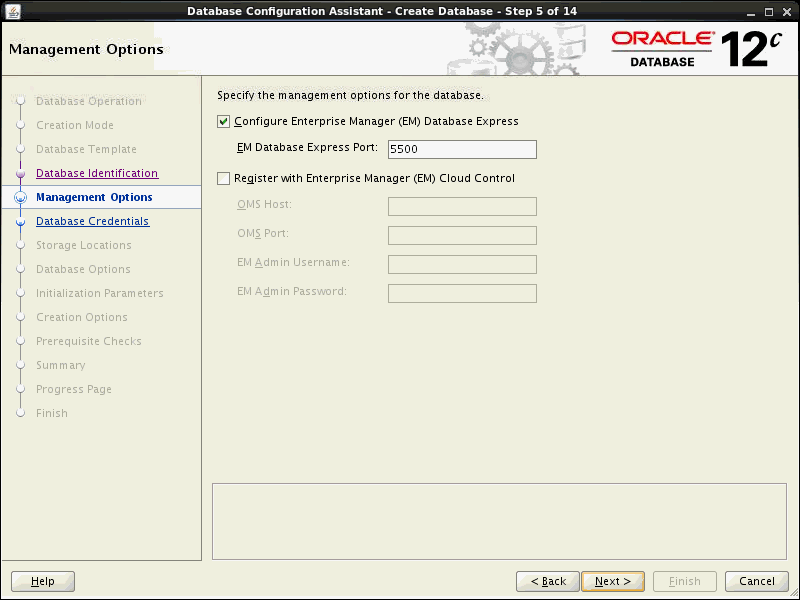Screen dimensions: 800x600
Task: Go to Database Identification step link
Action: [x=97, y=173]
